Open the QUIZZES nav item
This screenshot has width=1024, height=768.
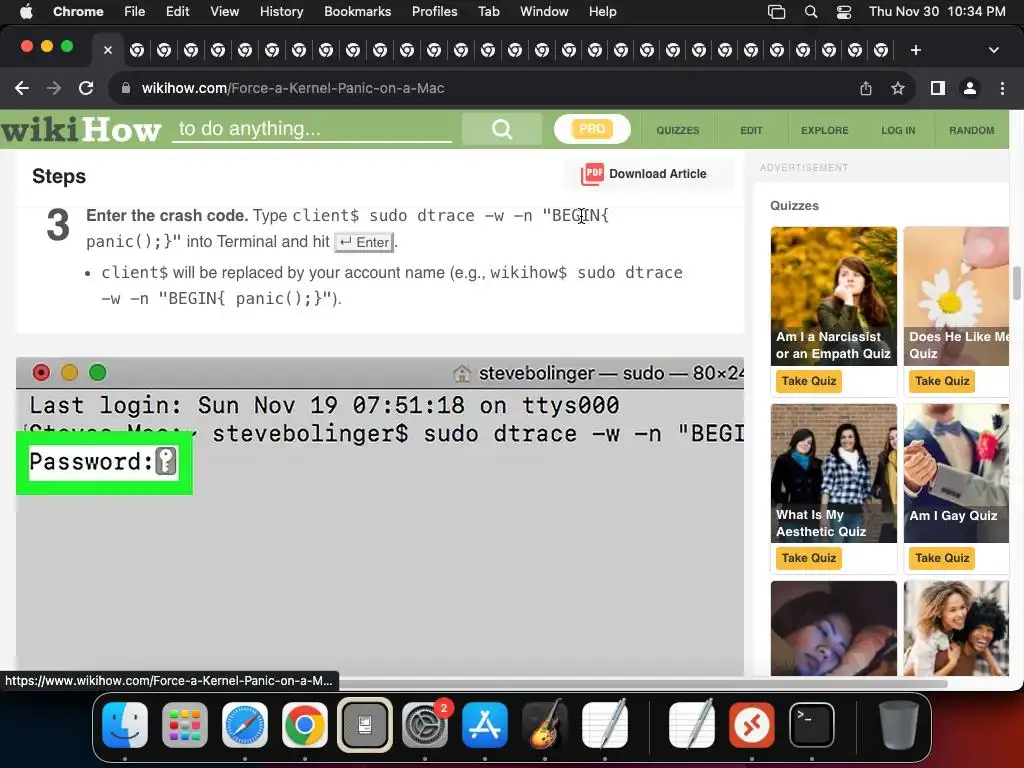678,130
